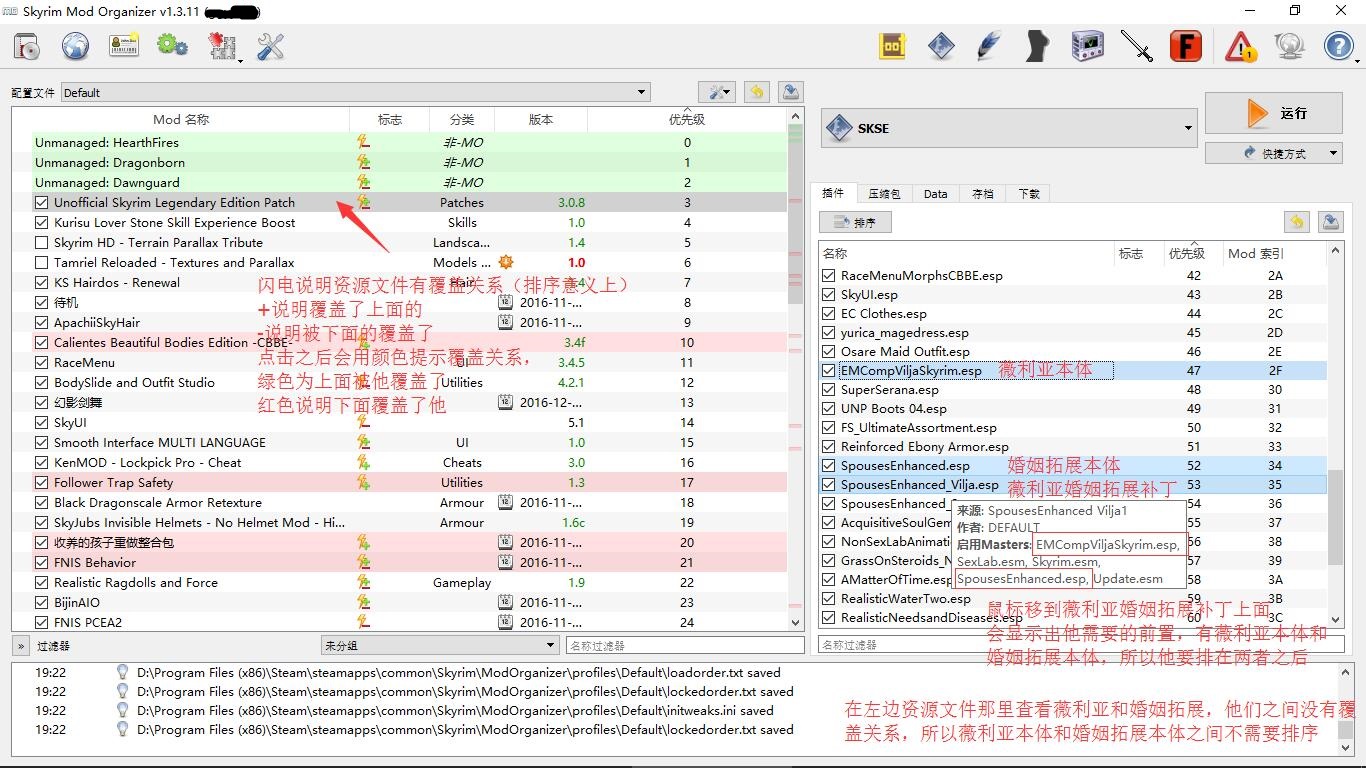
Task: Focus the mod list 名称过滤器 field
Action: (x=684, y=646)
